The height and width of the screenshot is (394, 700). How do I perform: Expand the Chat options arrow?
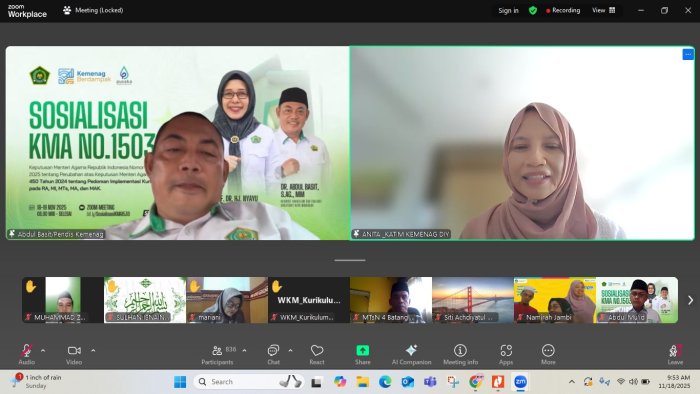coord(290,351)
